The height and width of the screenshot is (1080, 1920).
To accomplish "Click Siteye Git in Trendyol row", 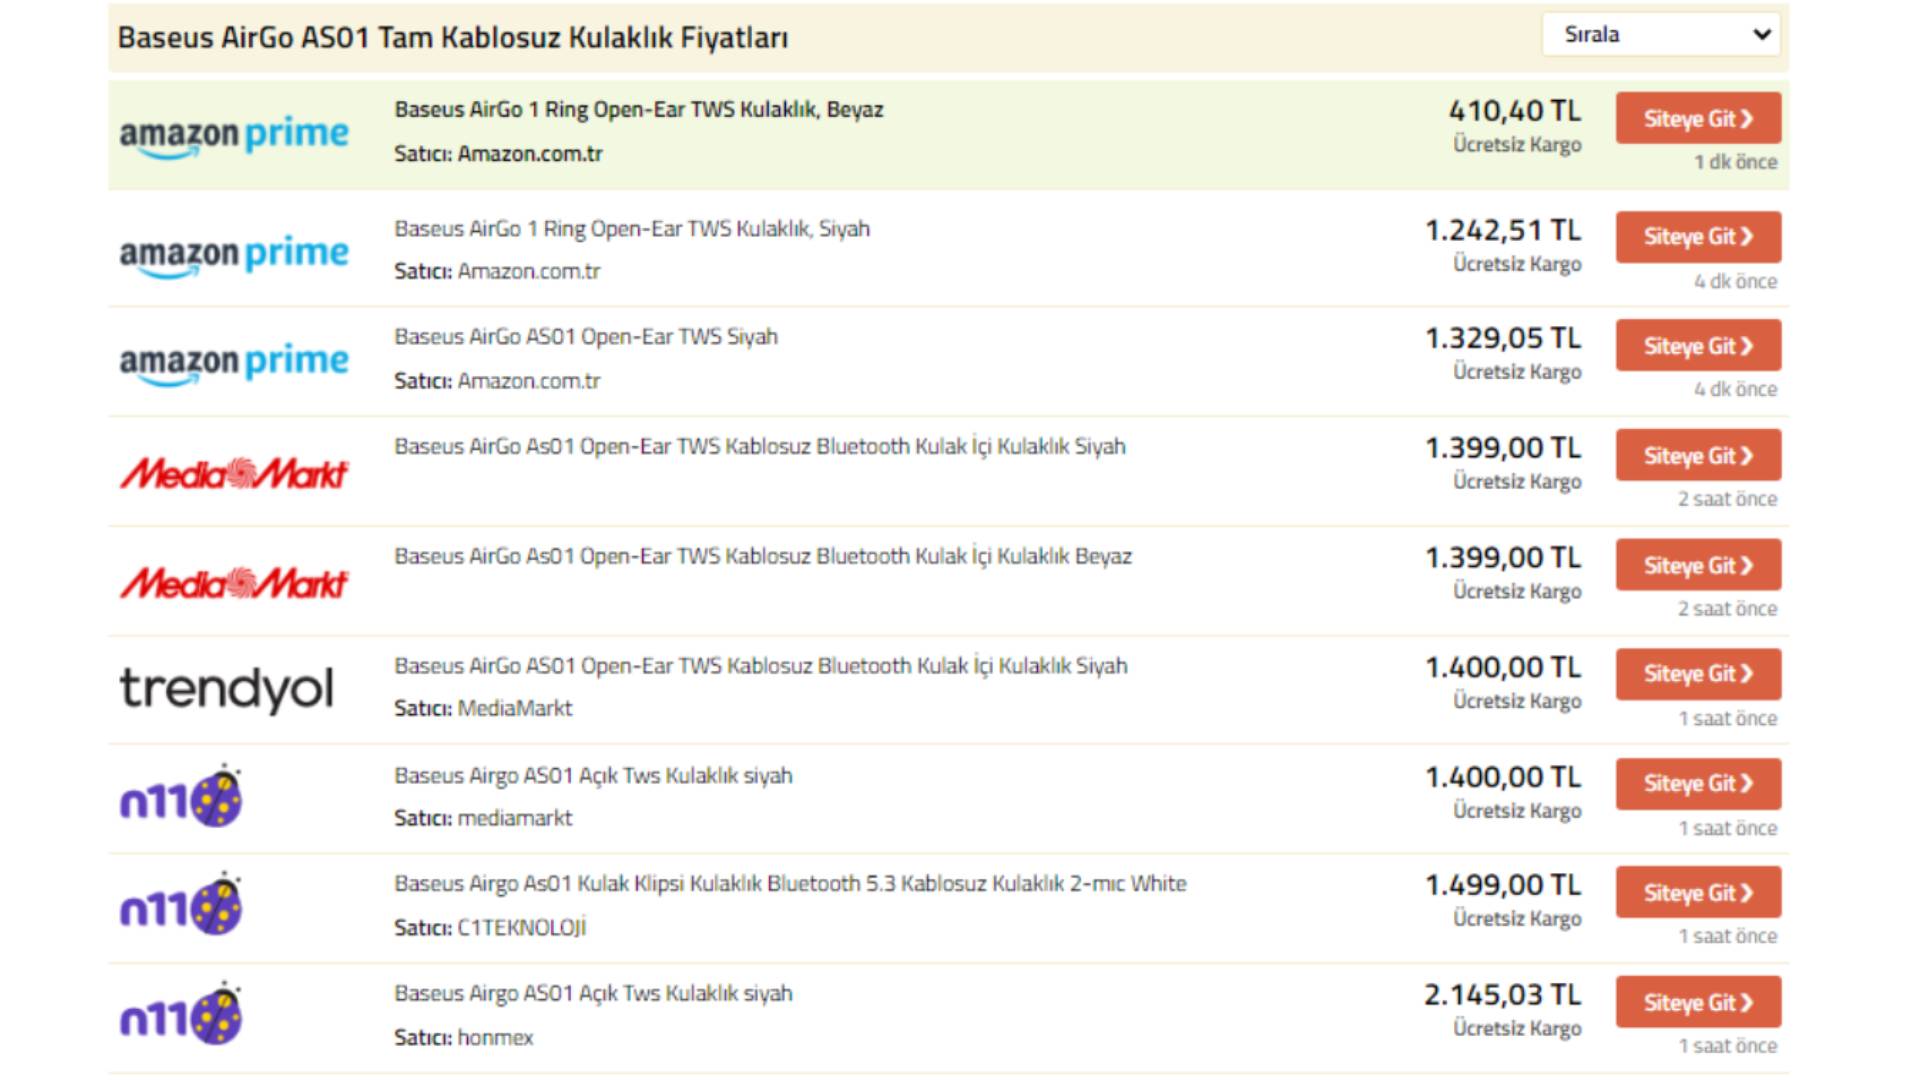I will tap(1698, 674).
